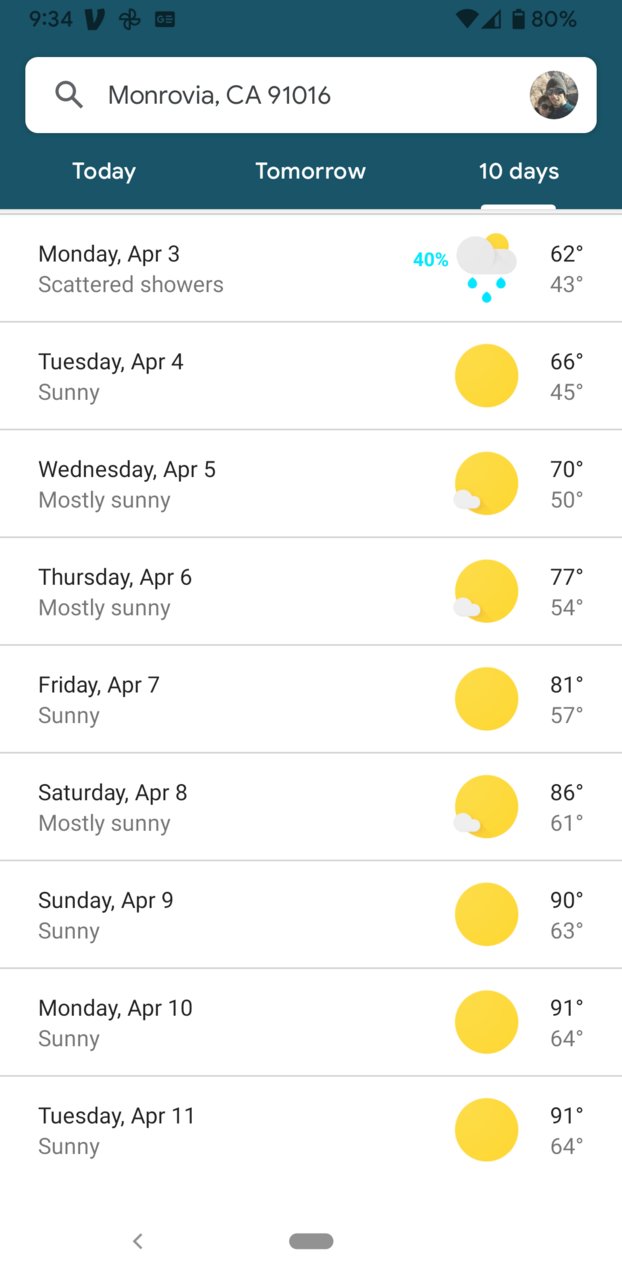The image size is (622, 1279).
Task: Tap the 40% precipitation label
Action: (431, 260)
